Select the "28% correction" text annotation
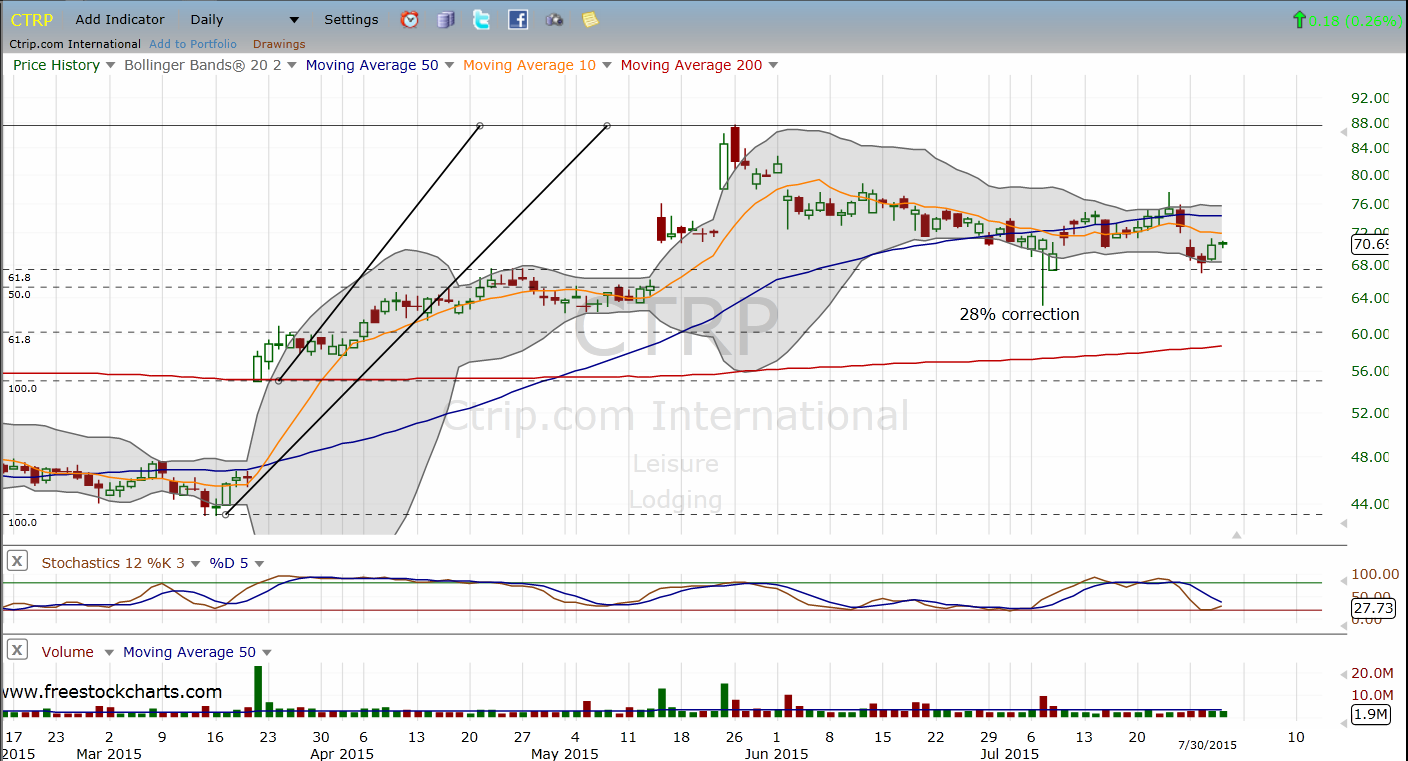Viewport: 1408px width, 761px height. [1019, 314]
